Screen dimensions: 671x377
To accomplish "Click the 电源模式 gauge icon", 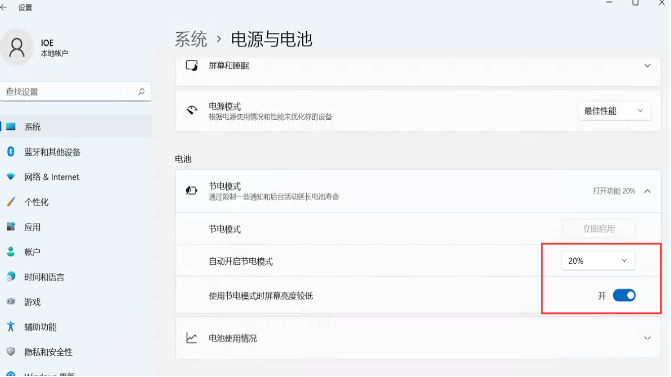I will coord(192,110).
